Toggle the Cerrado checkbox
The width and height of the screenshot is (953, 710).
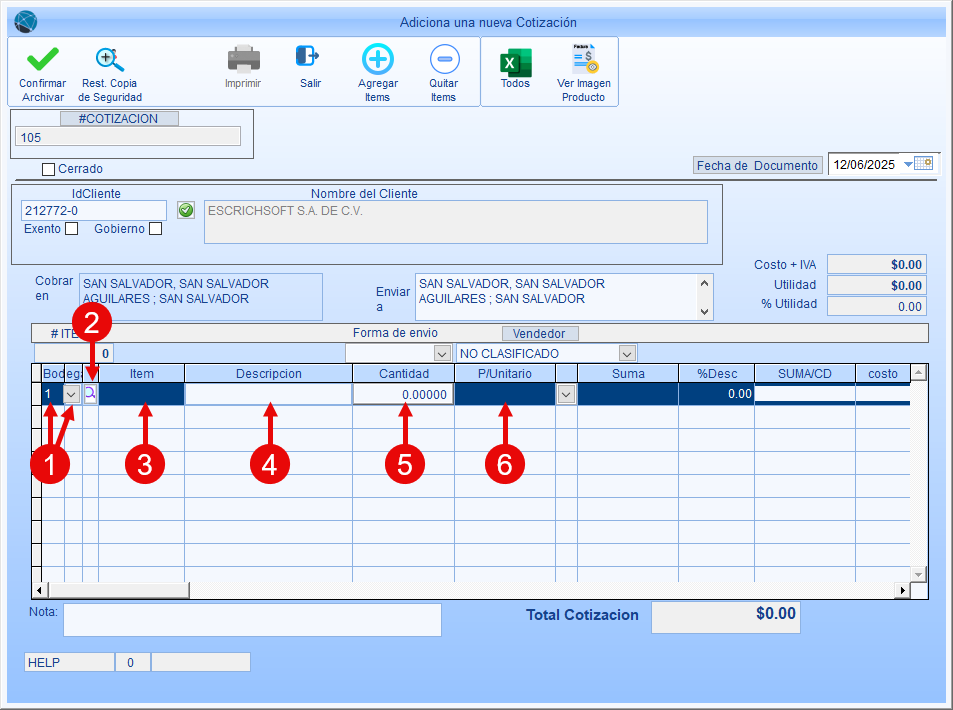coord(49,170)
